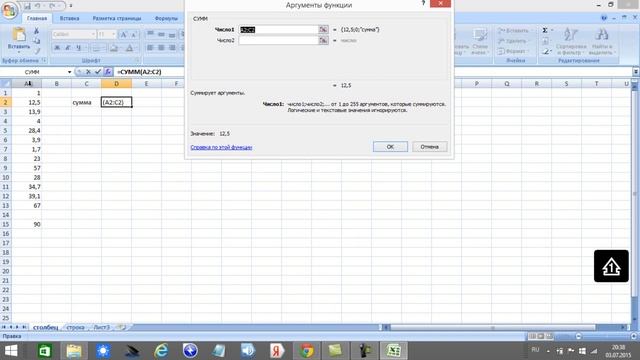Expand the Name Box function dropdown
Image resolution: width=640 pixels, height=360 pixels.
[69, 72]
